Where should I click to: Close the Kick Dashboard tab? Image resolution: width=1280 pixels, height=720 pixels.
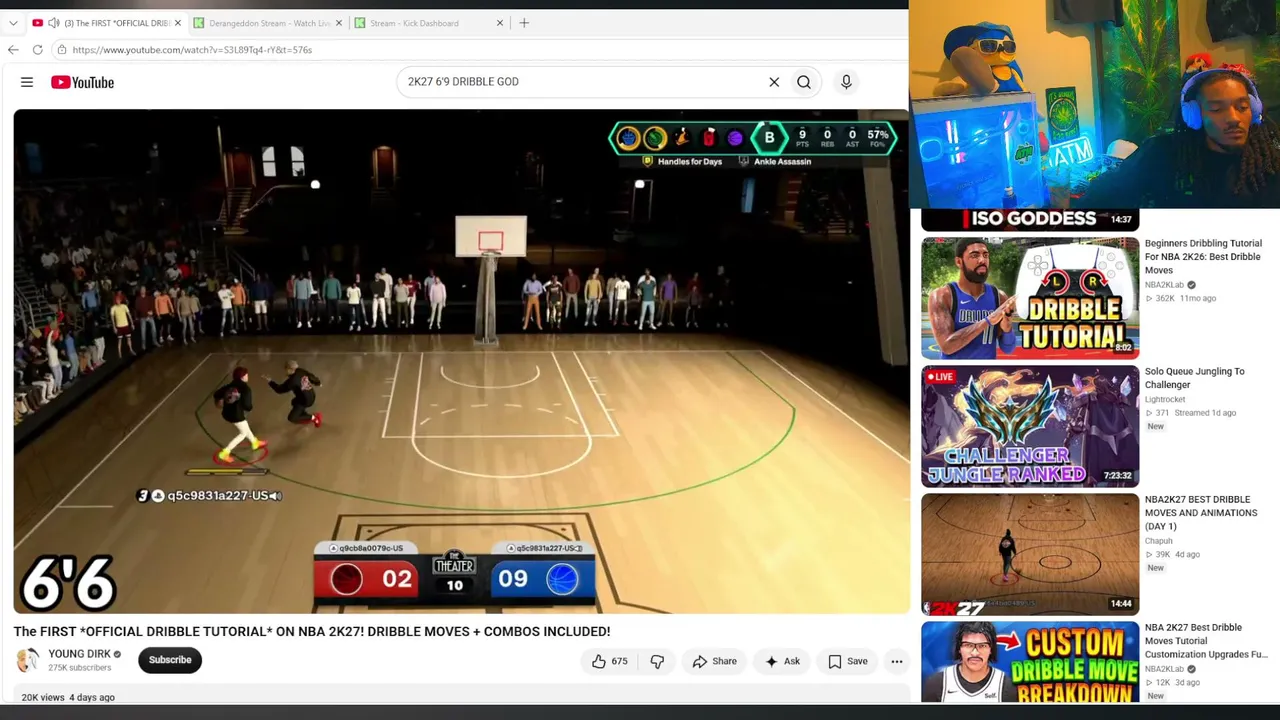500,23
